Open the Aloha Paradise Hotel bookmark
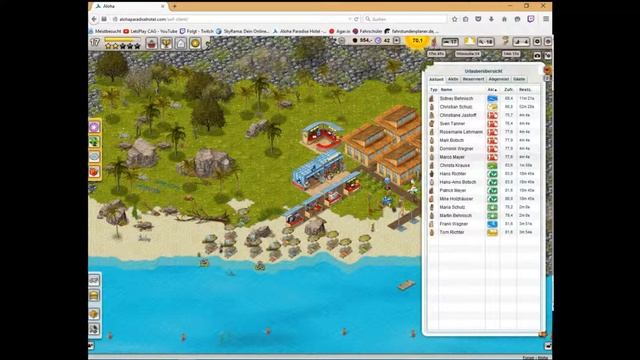 coord(299,31)
